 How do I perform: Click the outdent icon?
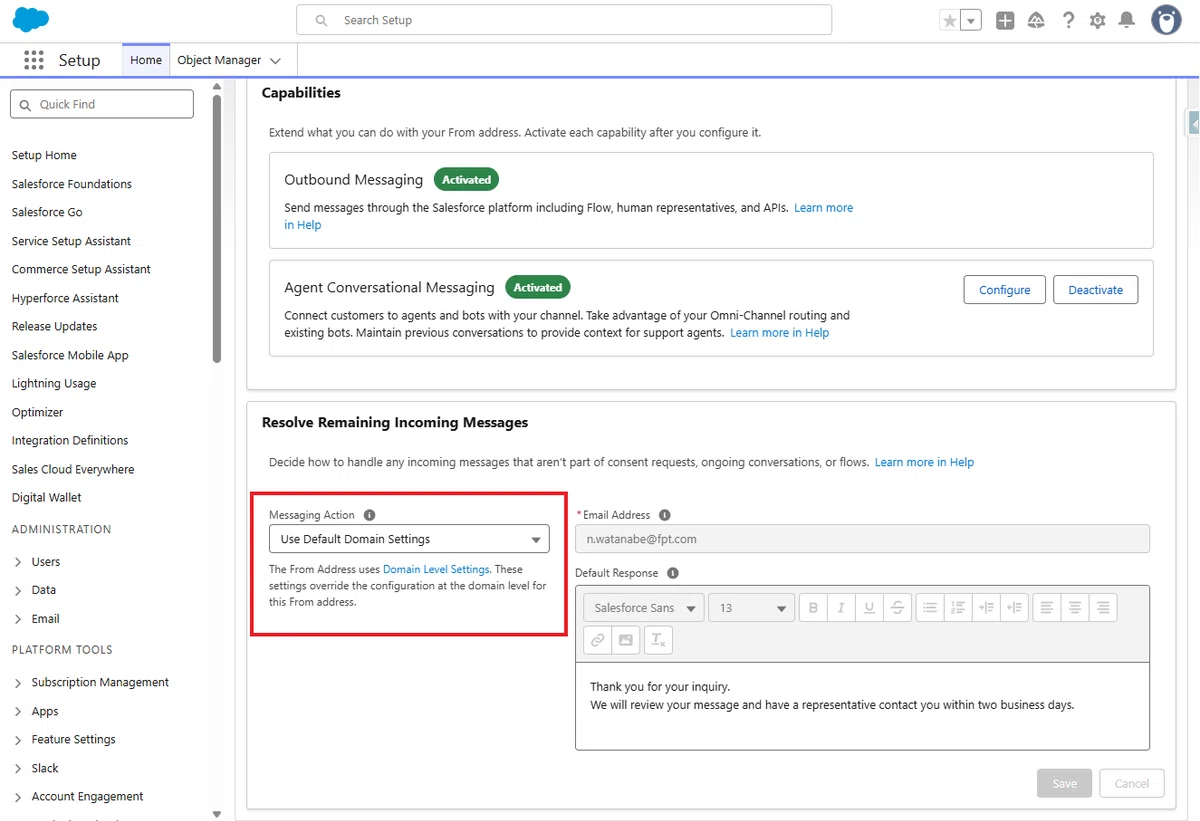pos(1014,608)
